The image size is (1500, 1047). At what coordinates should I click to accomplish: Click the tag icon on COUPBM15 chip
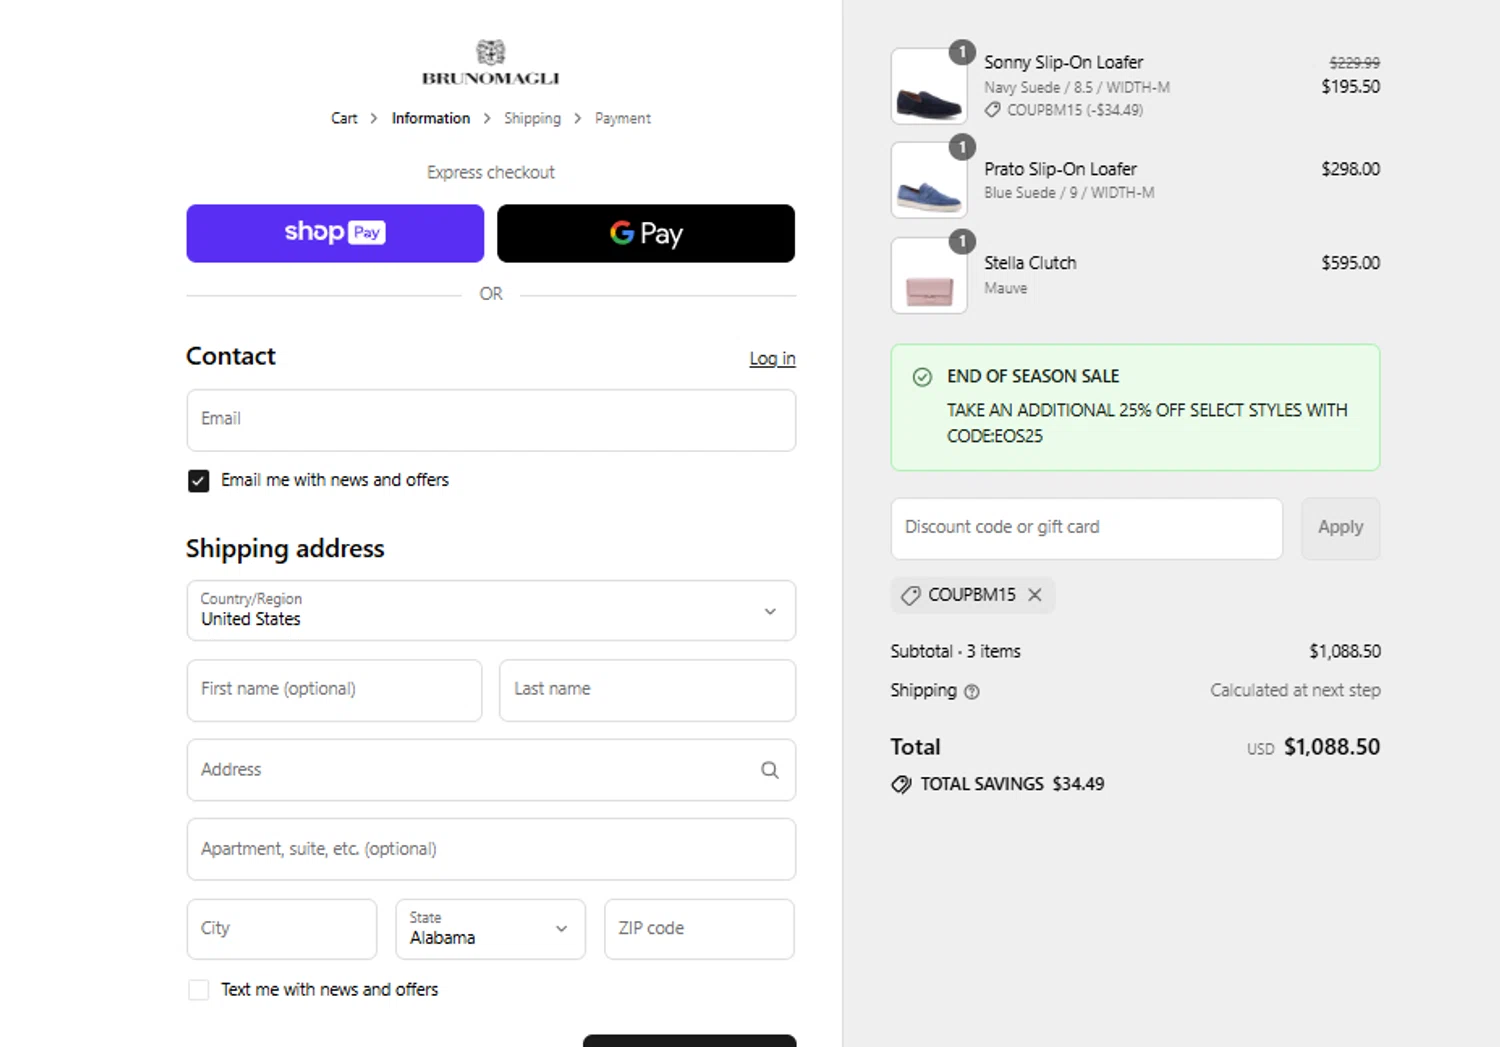(x=910, y=595)
